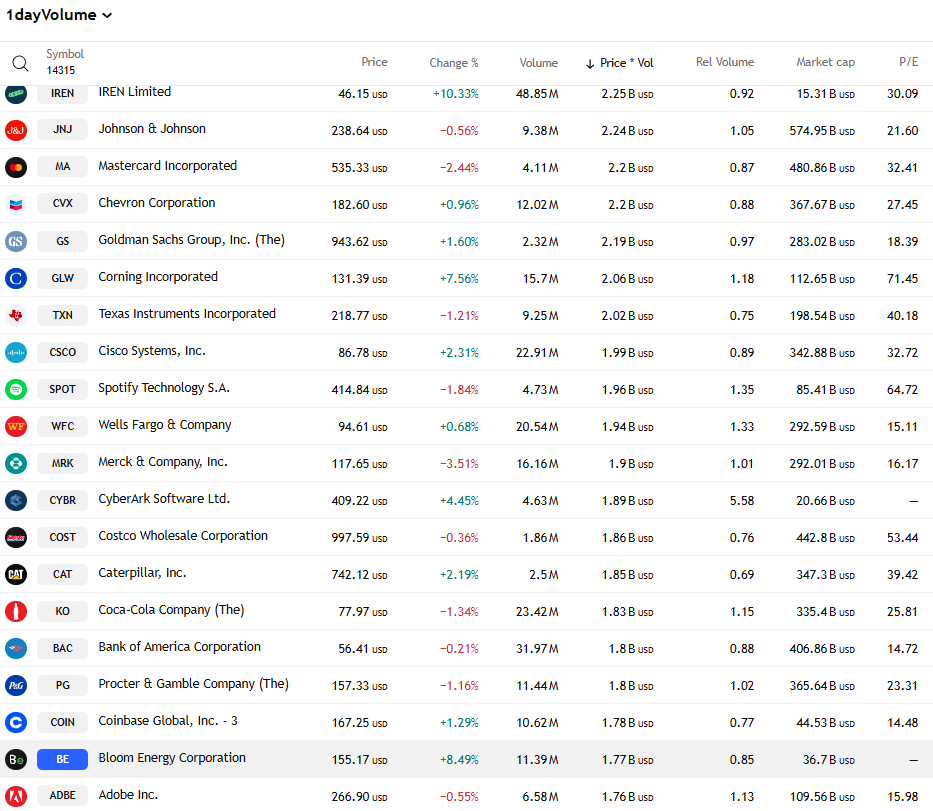Open the SPOT ticker symbol
933x811 pixels.
(62, 389)
